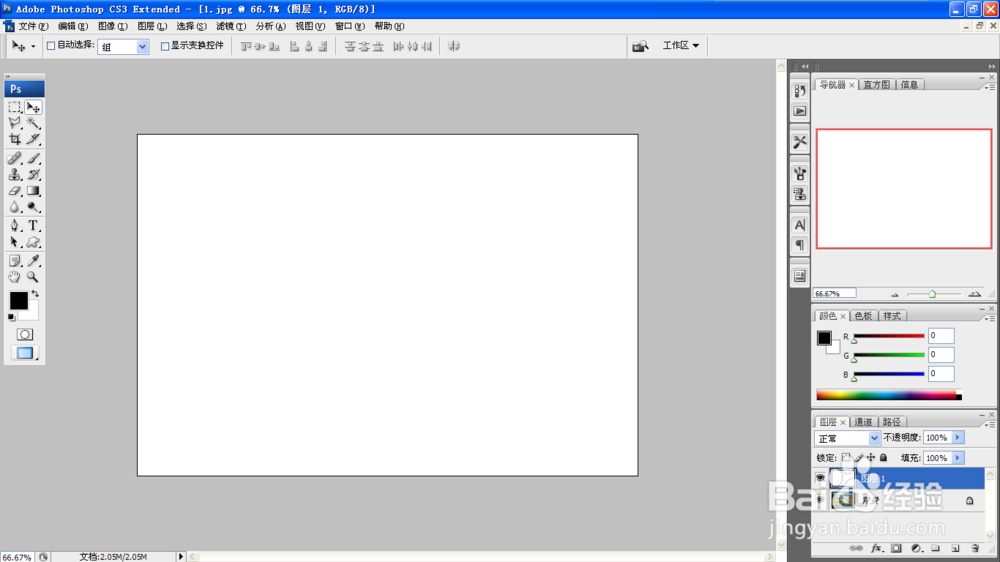Add a layer mask

896,548
